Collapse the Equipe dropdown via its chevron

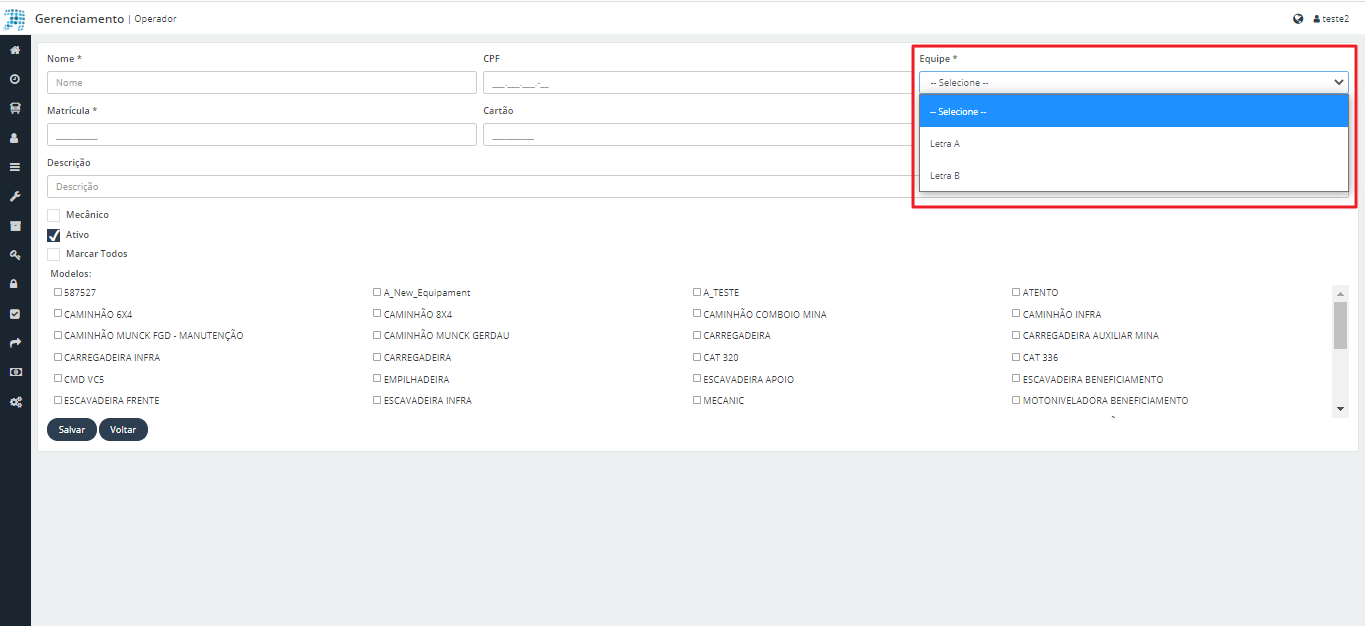pos(1338,82)
